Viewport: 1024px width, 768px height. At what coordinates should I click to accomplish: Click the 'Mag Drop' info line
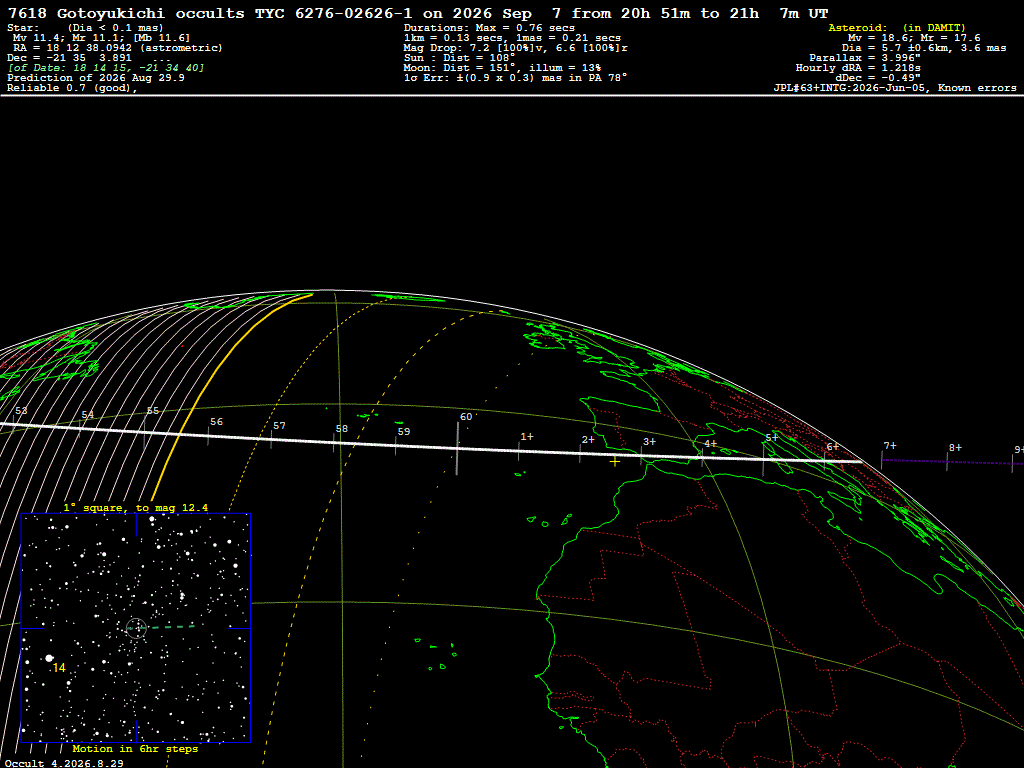[x=516, y=48]
